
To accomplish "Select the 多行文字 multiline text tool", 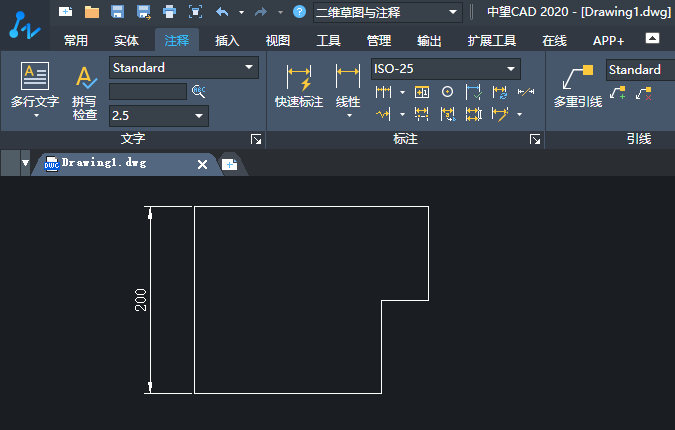I will [x=35, y=86].
